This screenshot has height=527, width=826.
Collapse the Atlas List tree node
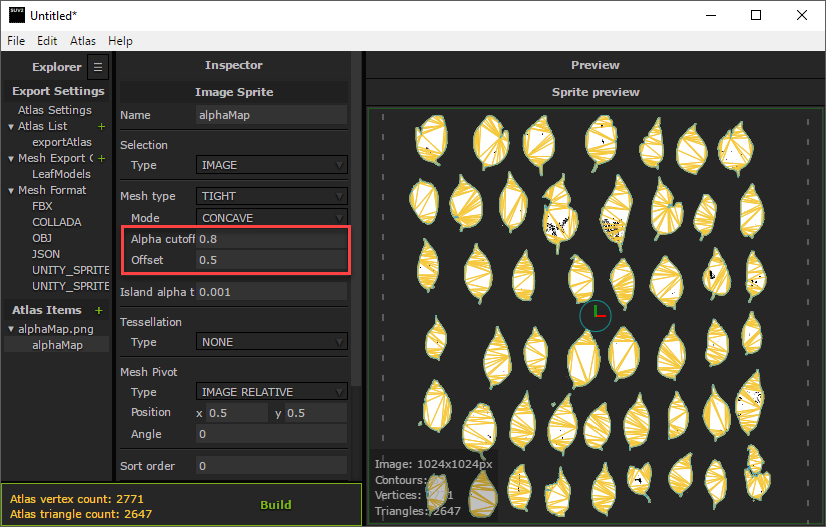coord(11,127)
